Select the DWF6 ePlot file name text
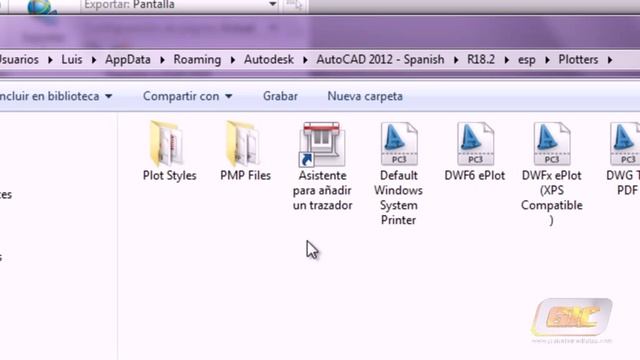 (x=475, y=176)
